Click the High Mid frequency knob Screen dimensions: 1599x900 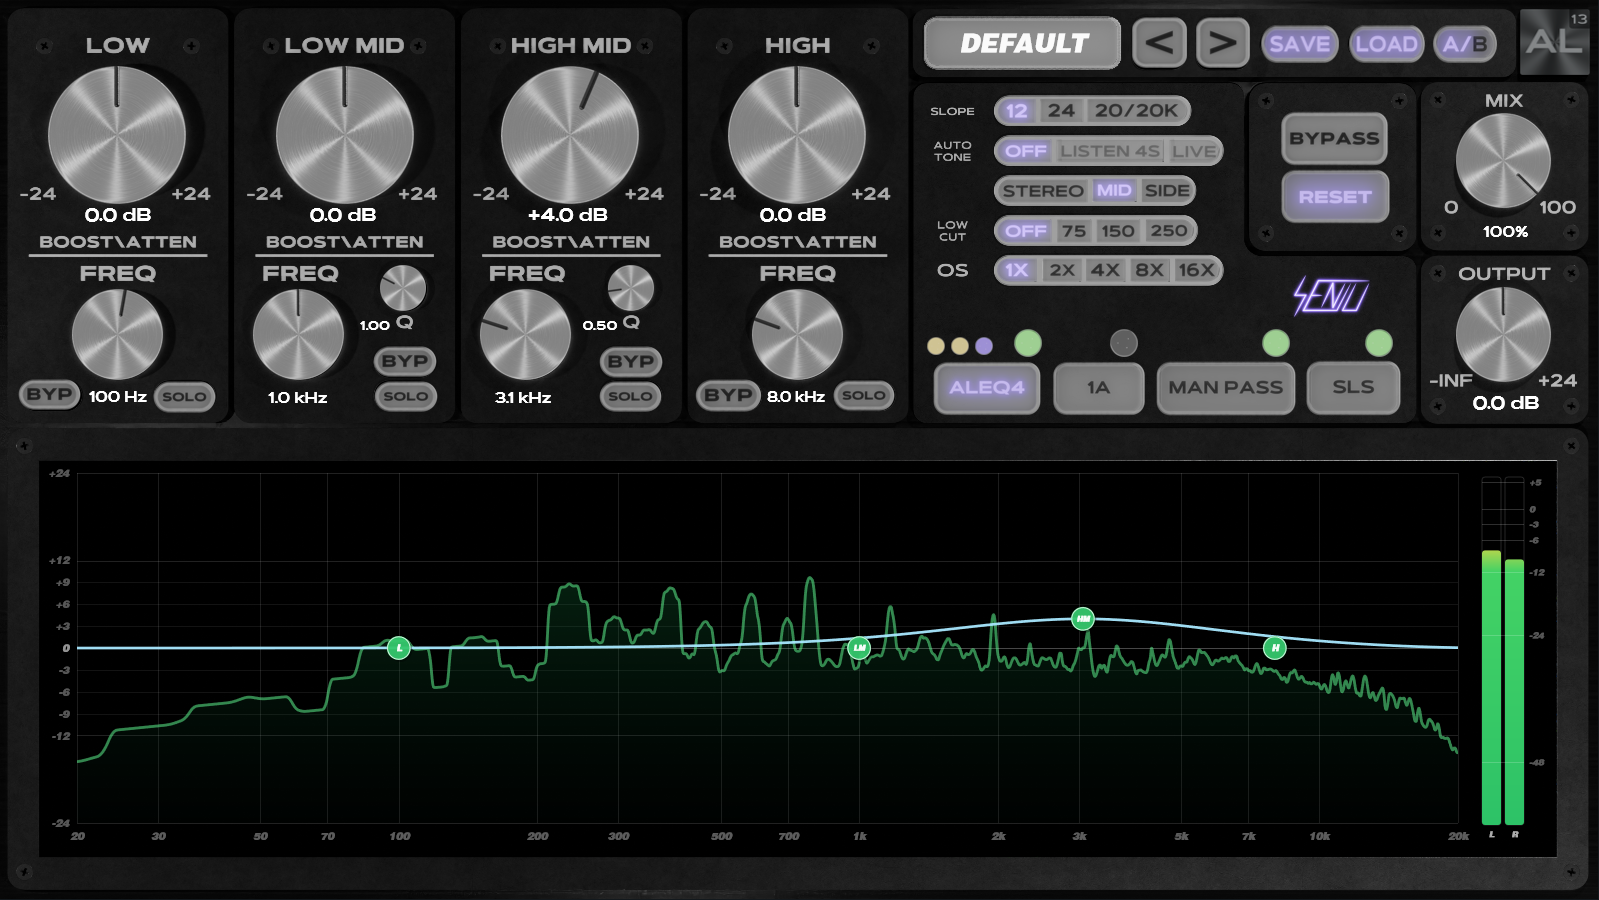[x=525, y=335]
